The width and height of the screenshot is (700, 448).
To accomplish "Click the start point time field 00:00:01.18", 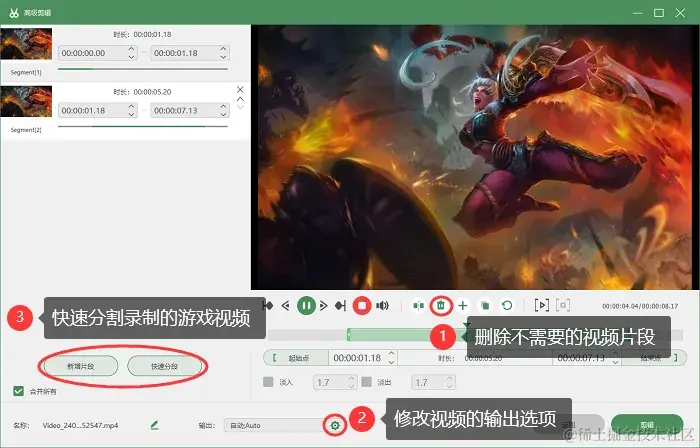I will (362, 358).
